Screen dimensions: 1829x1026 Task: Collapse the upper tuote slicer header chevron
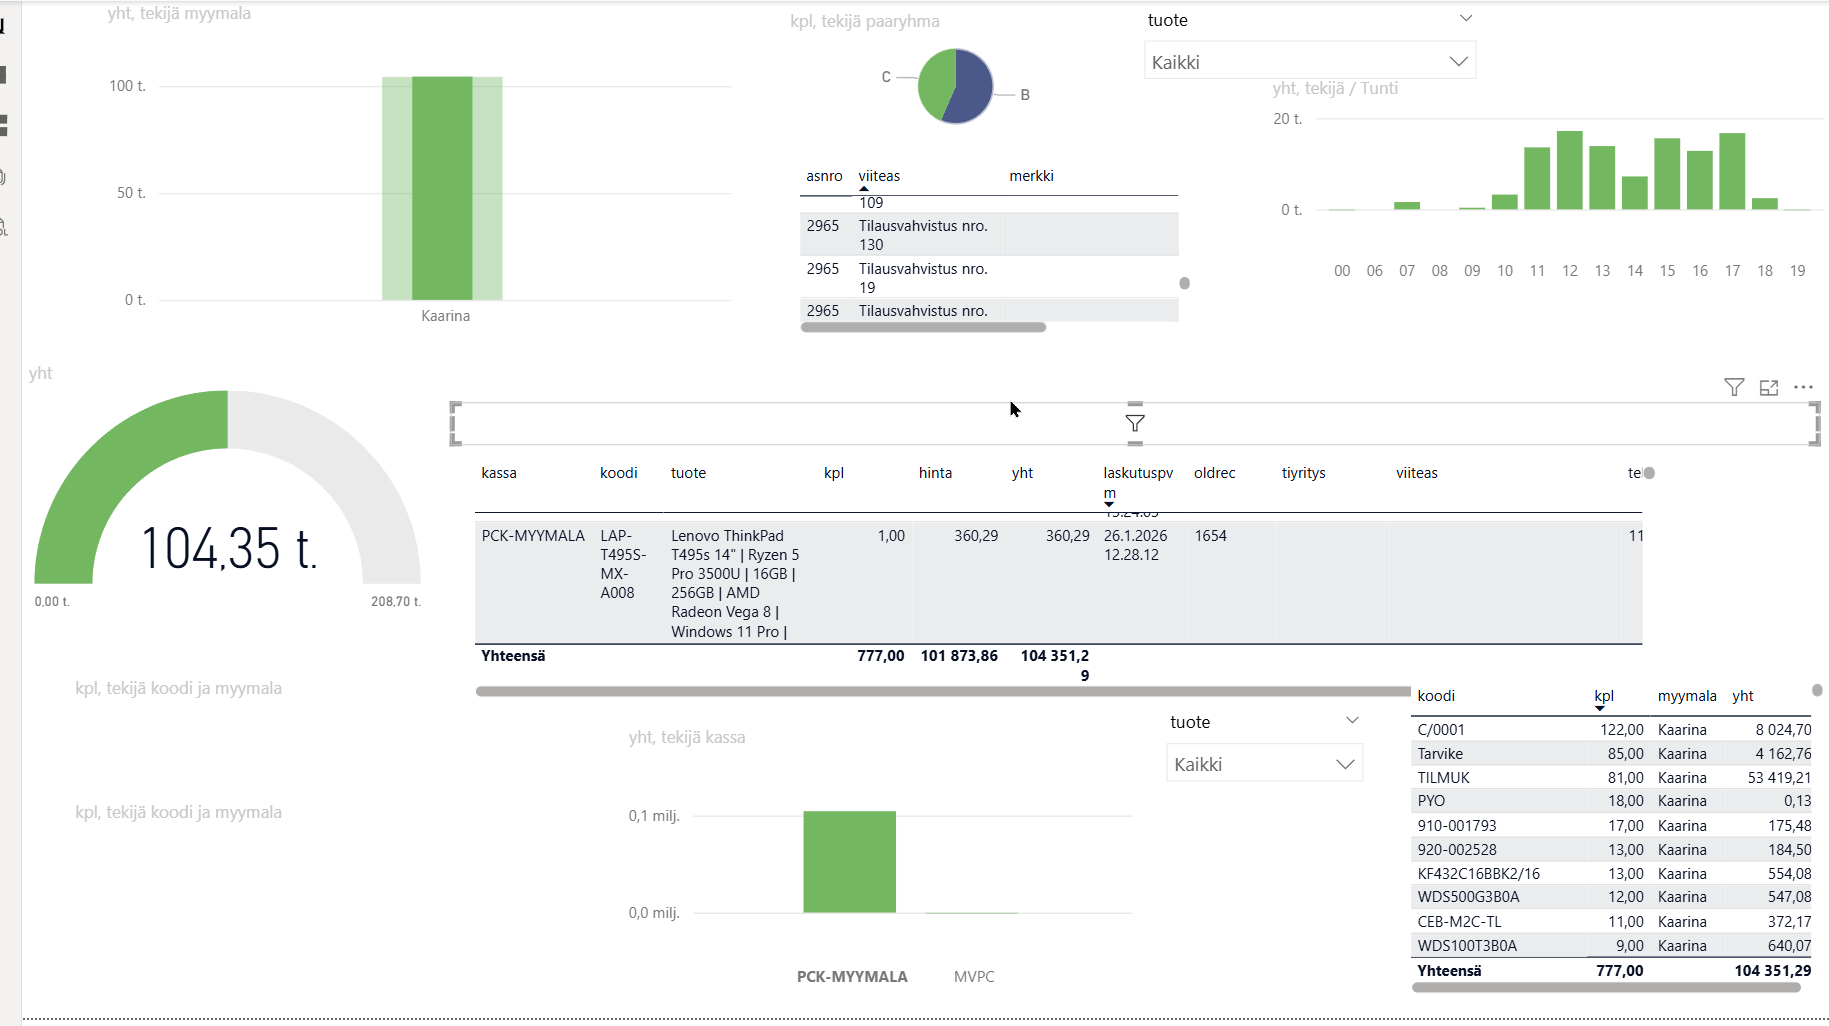pyautogui.click(x=1466, y=19)
